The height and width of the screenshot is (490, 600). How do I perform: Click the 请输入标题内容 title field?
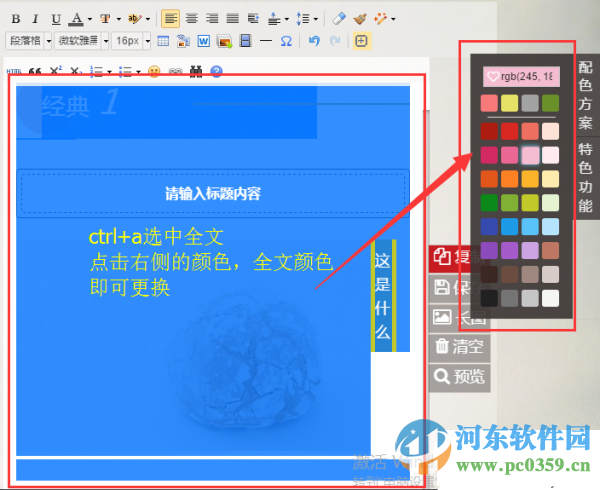pos(213,194)
